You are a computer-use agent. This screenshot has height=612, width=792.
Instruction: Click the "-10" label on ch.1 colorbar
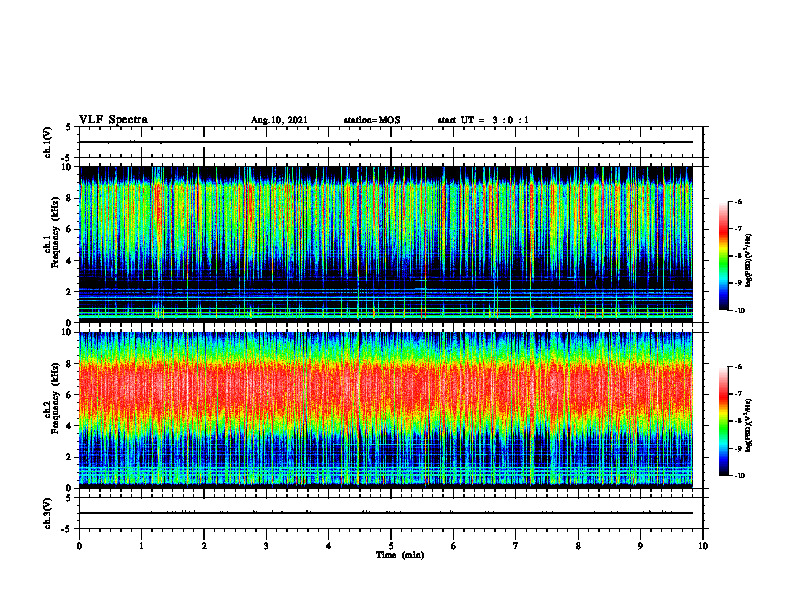pos(740,311)
